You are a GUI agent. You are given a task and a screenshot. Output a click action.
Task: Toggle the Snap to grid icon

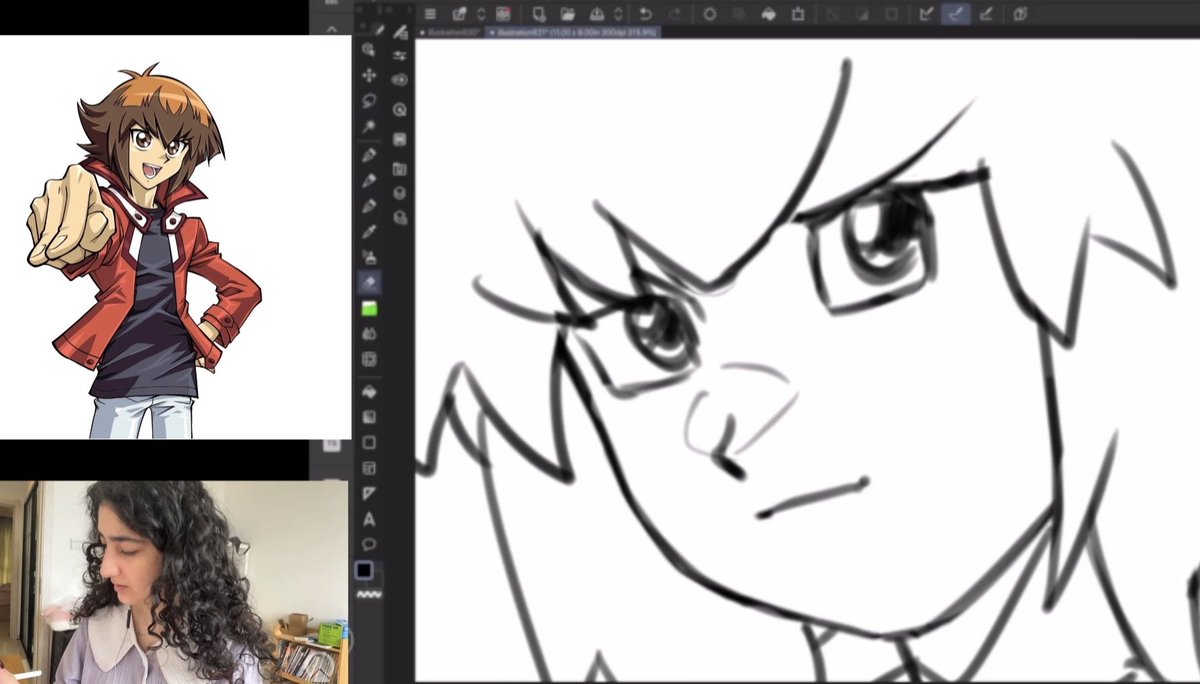pyautogui.click(x=986, y=14)
